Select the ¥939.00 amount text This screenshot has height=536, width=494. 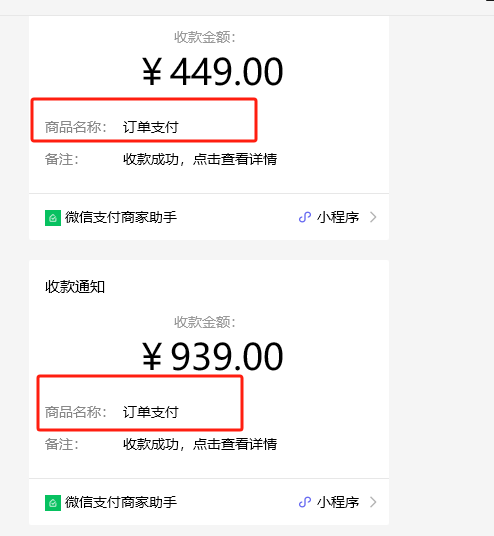pyautogui.click(x=212, y=357)
